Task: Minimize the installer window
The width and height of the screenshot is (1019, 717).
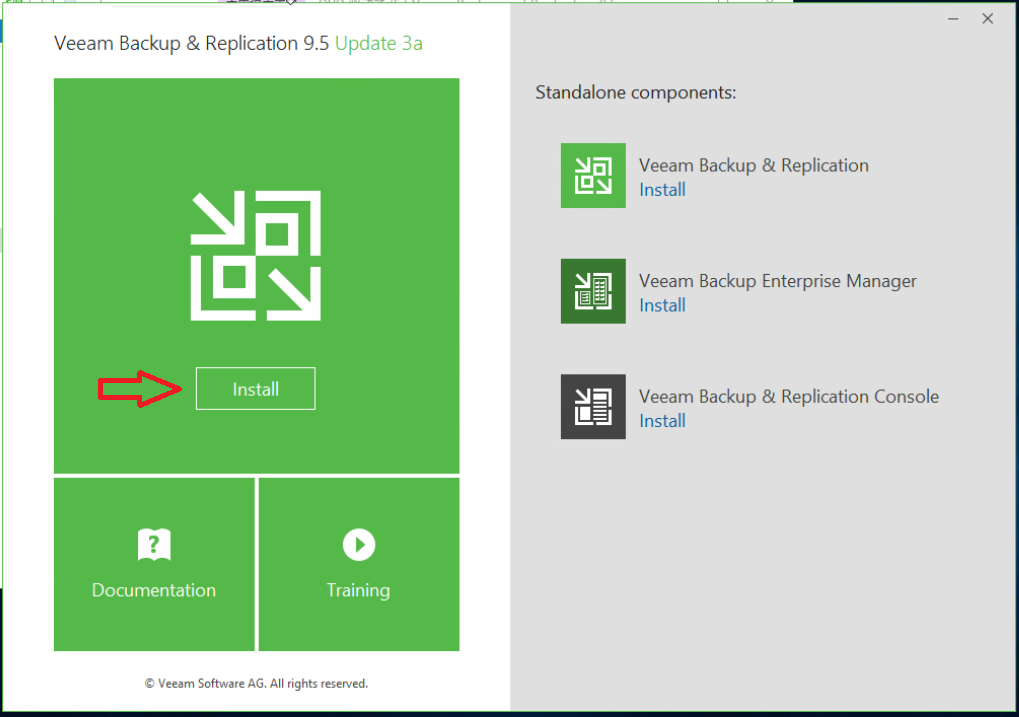Action: click(x=953, y=19)
